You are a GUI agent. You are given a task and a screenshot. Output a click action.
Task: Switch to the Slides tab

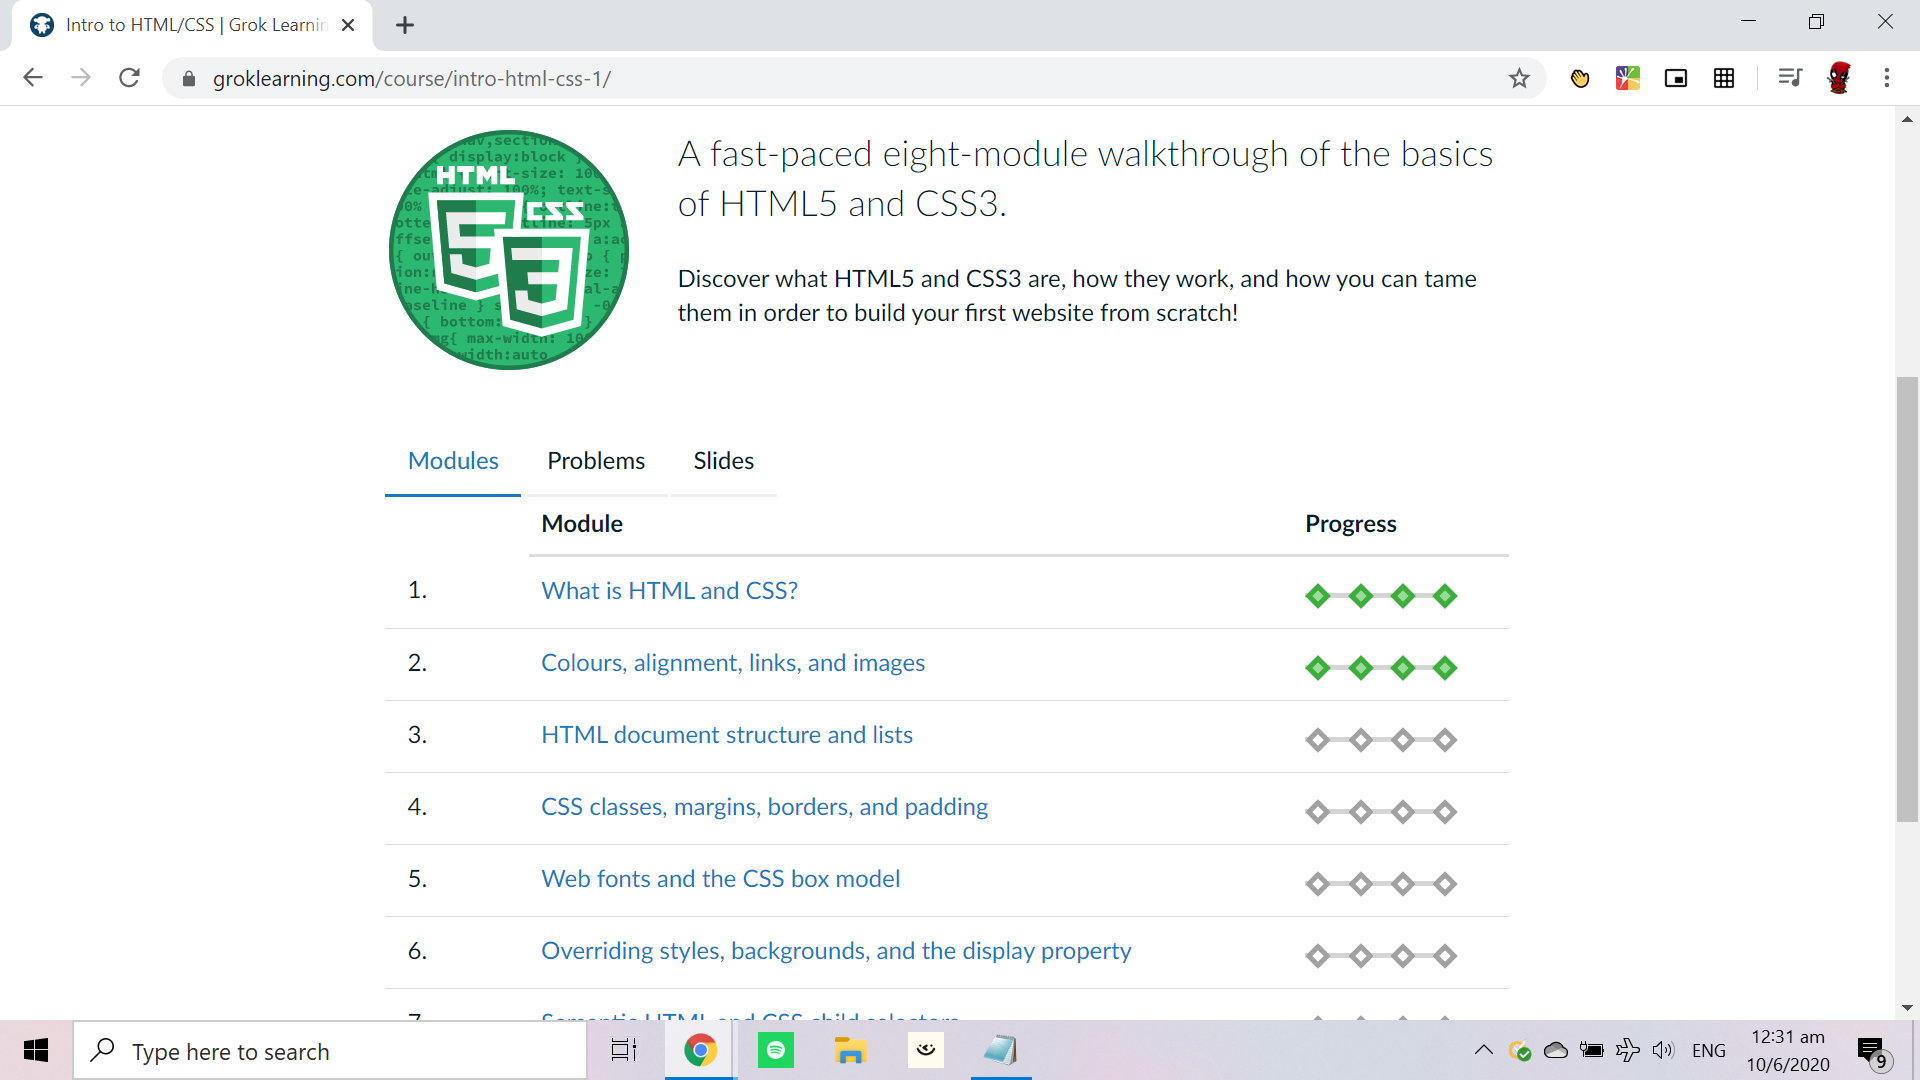(x=723, y=461)
